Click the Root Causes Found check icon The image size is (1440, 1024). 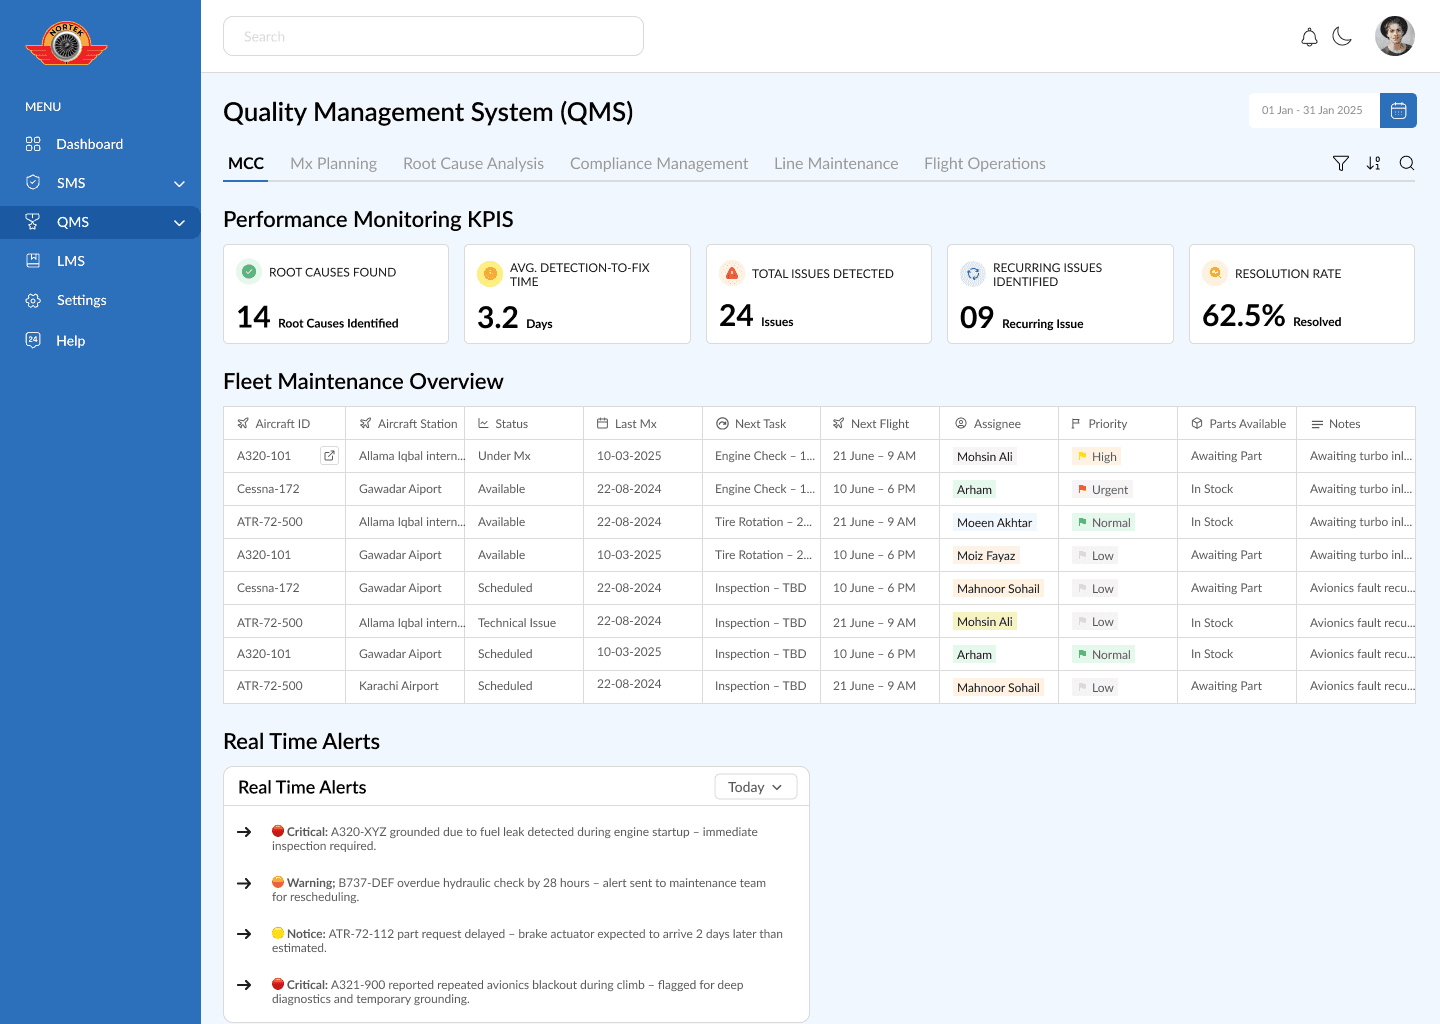[x=249, y=271]
